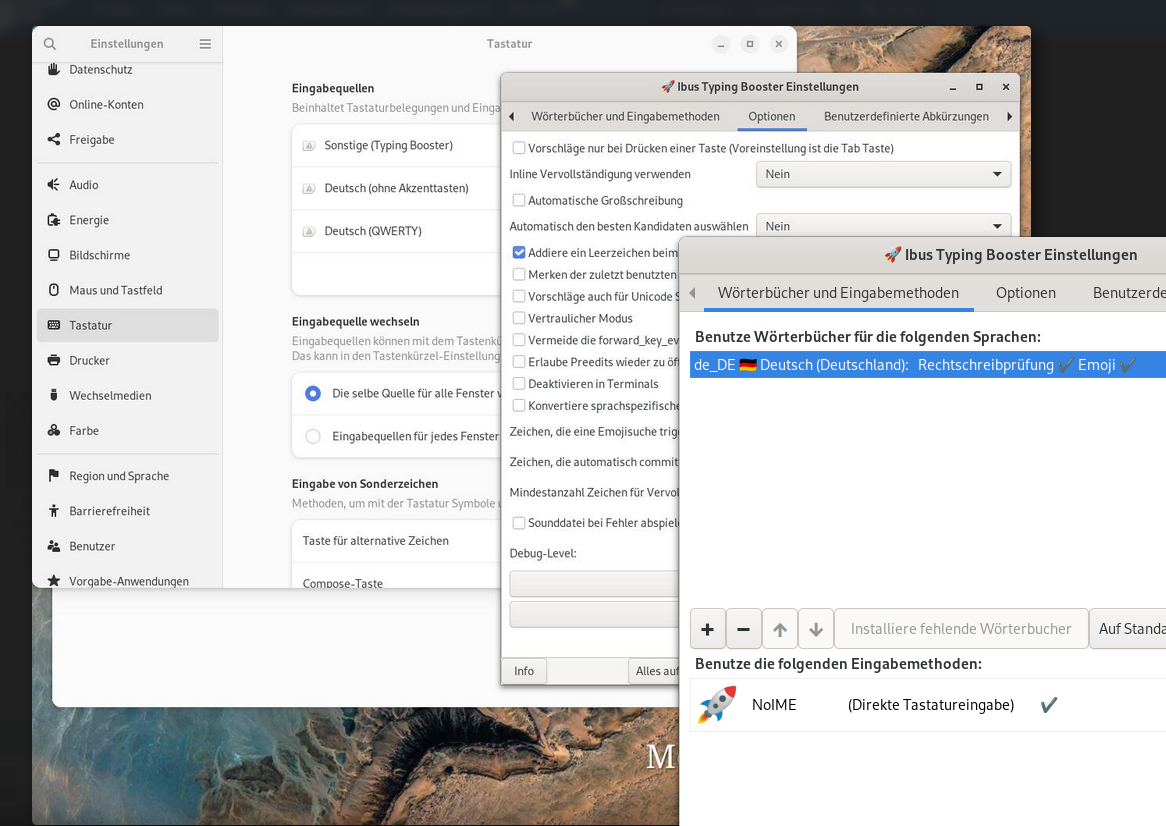The image size is (1166, 826).
Task: Click the Maus und Tastfeld mouse icon
Action: point(54,290)
